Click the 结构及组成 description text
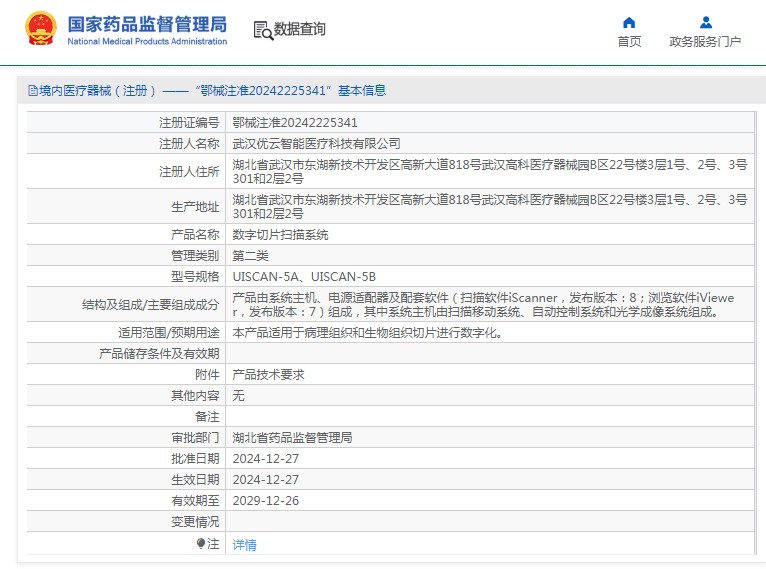 point(483,304)
